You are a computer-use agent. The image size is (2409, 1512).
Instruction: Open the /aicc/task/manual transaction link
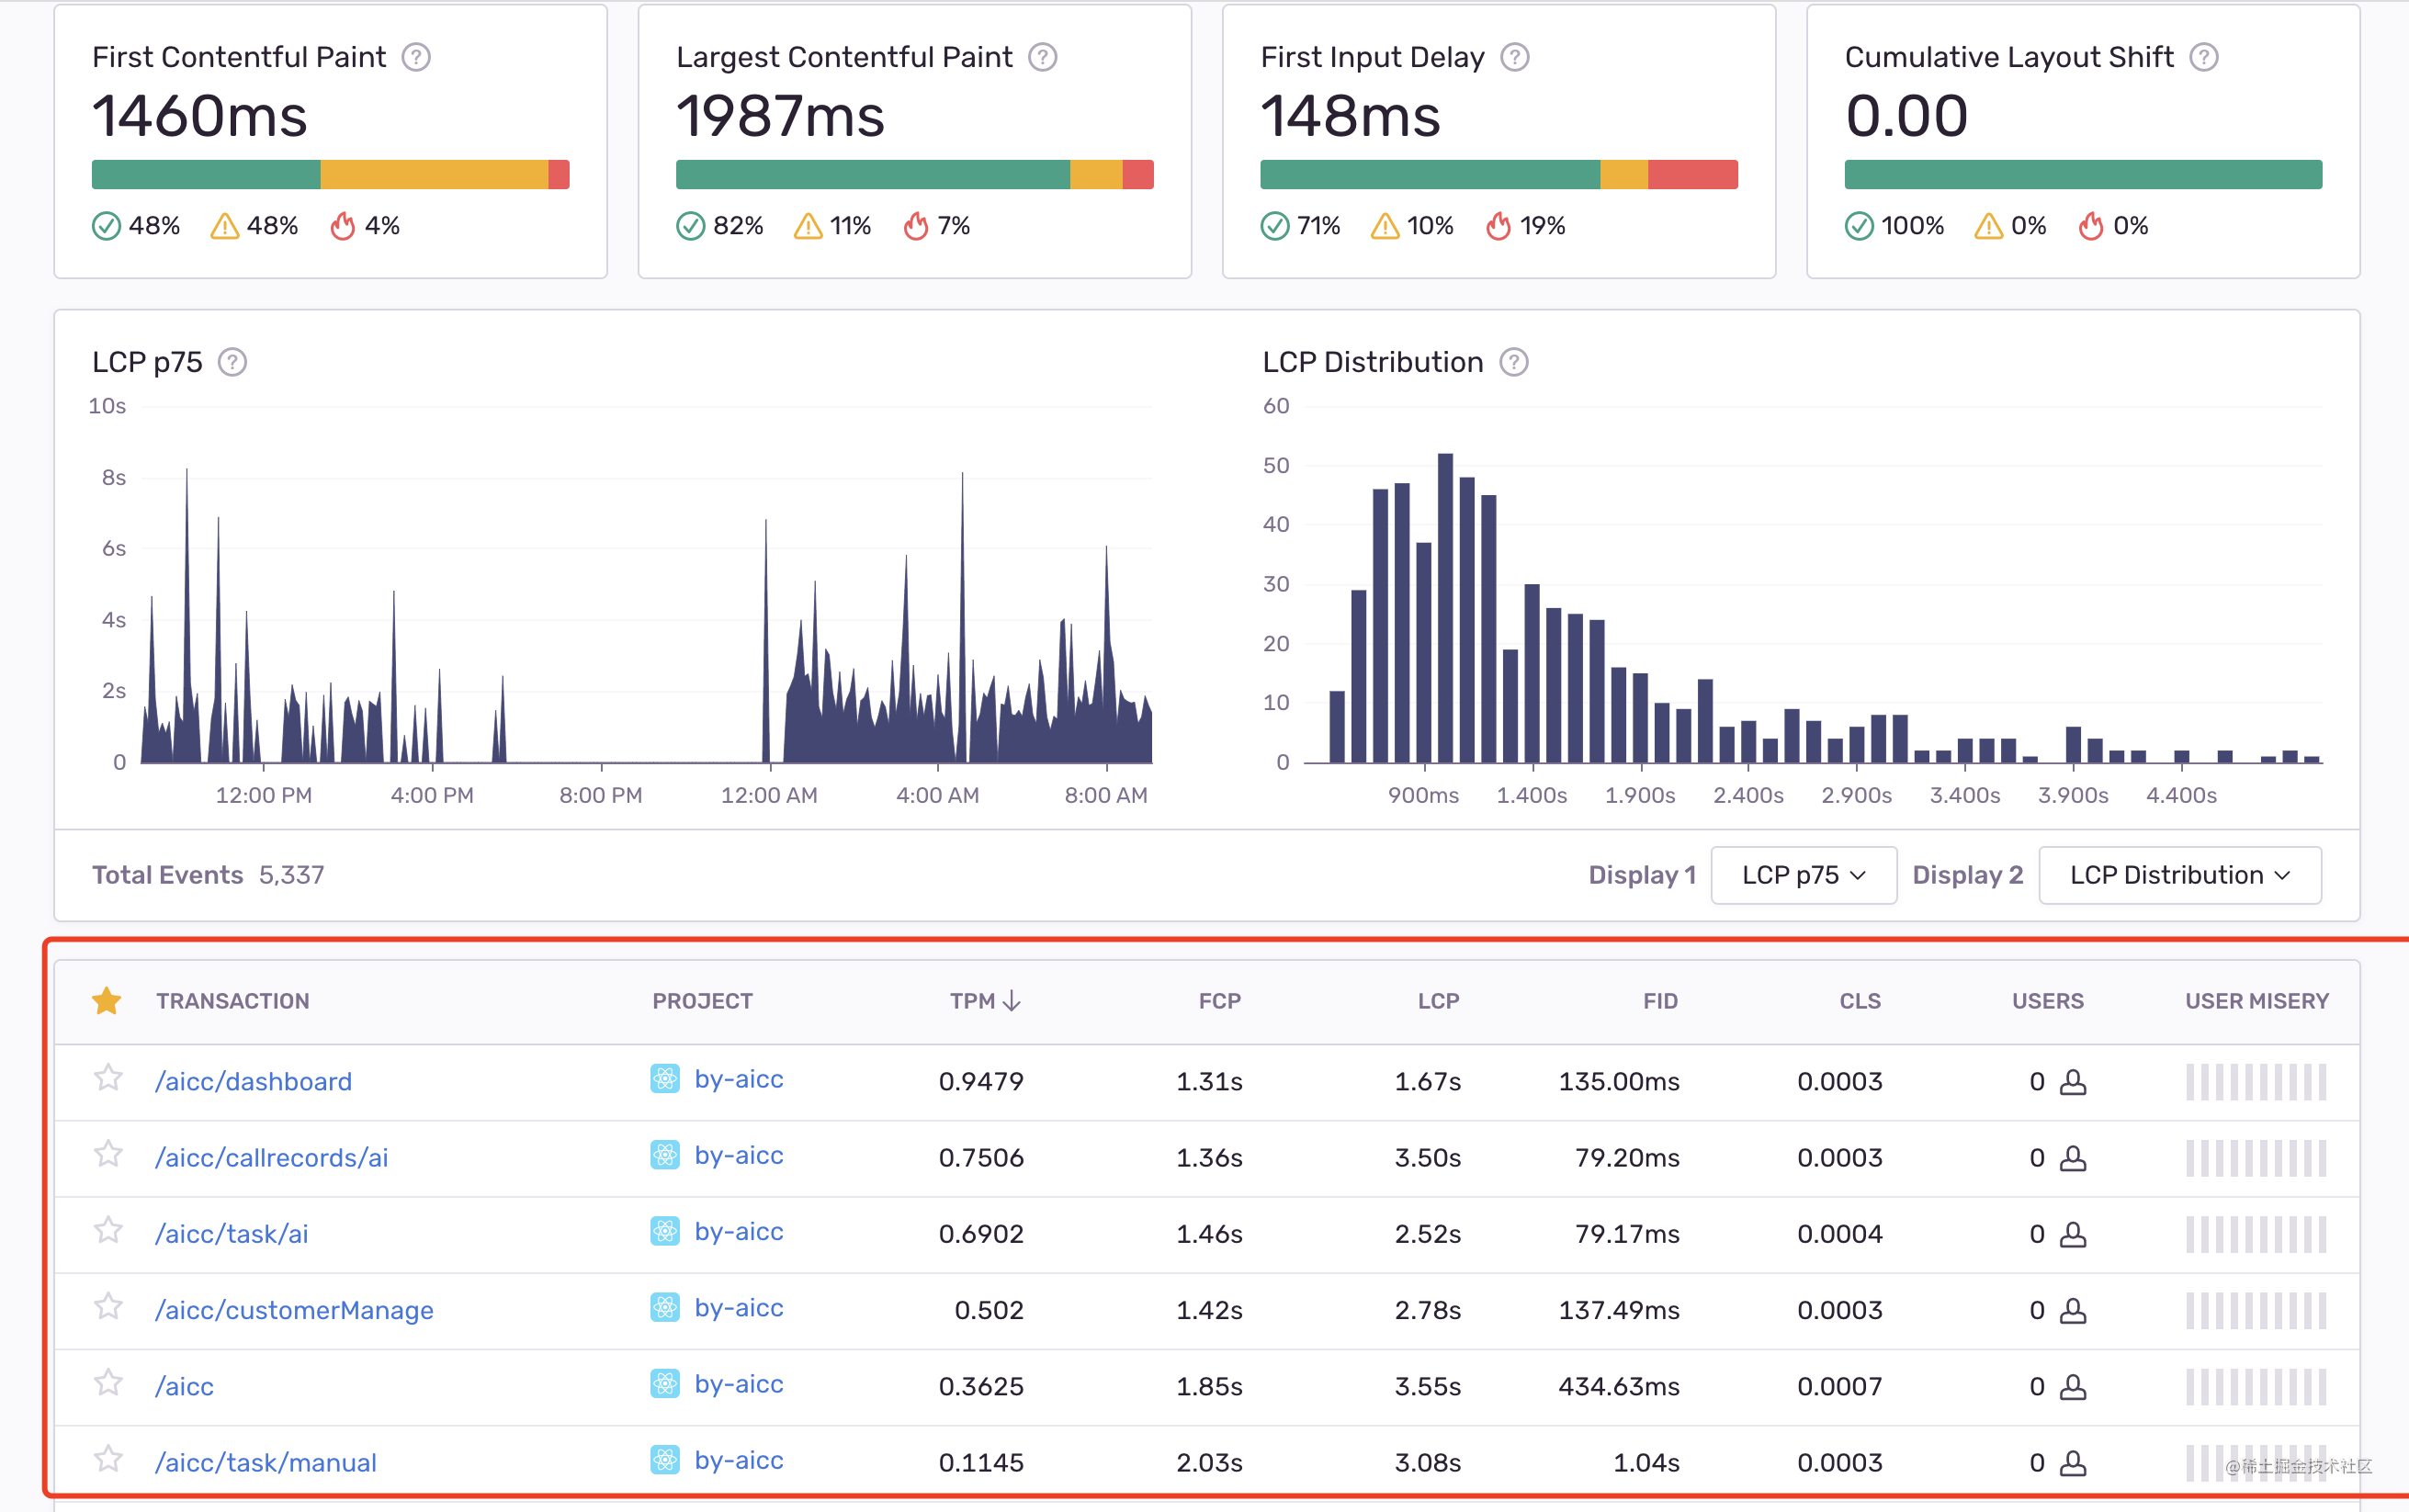[x=265, y=1463]
